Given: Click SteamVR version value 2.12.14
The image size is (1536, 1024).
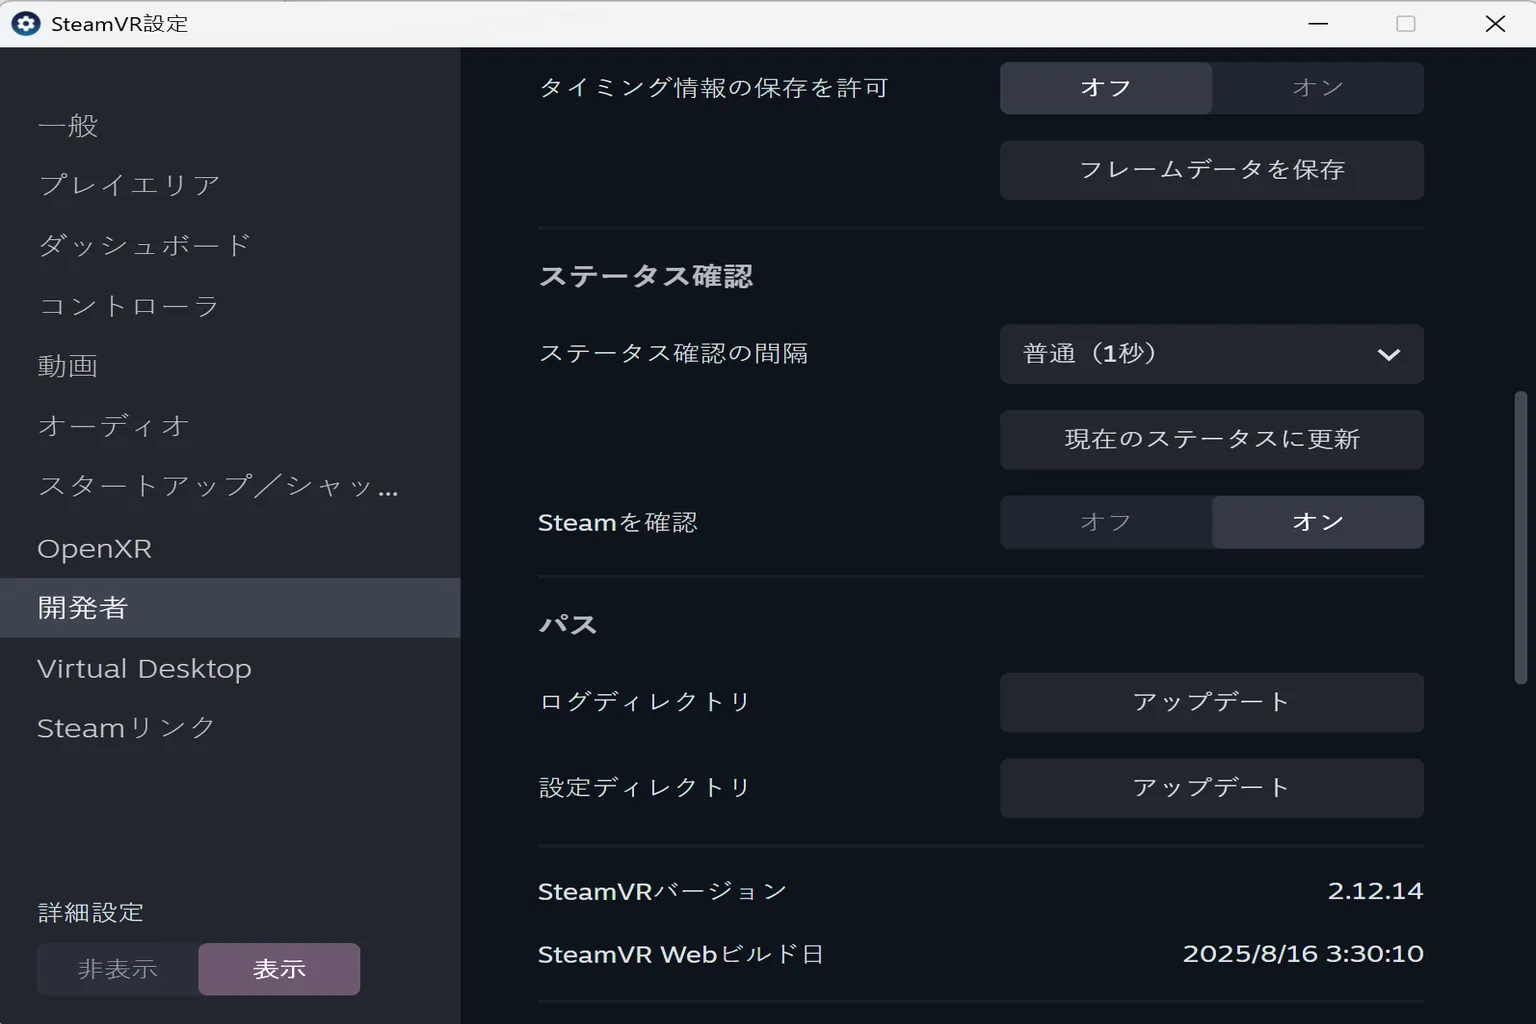Looking at the screenshot, I should point(1375,891).
